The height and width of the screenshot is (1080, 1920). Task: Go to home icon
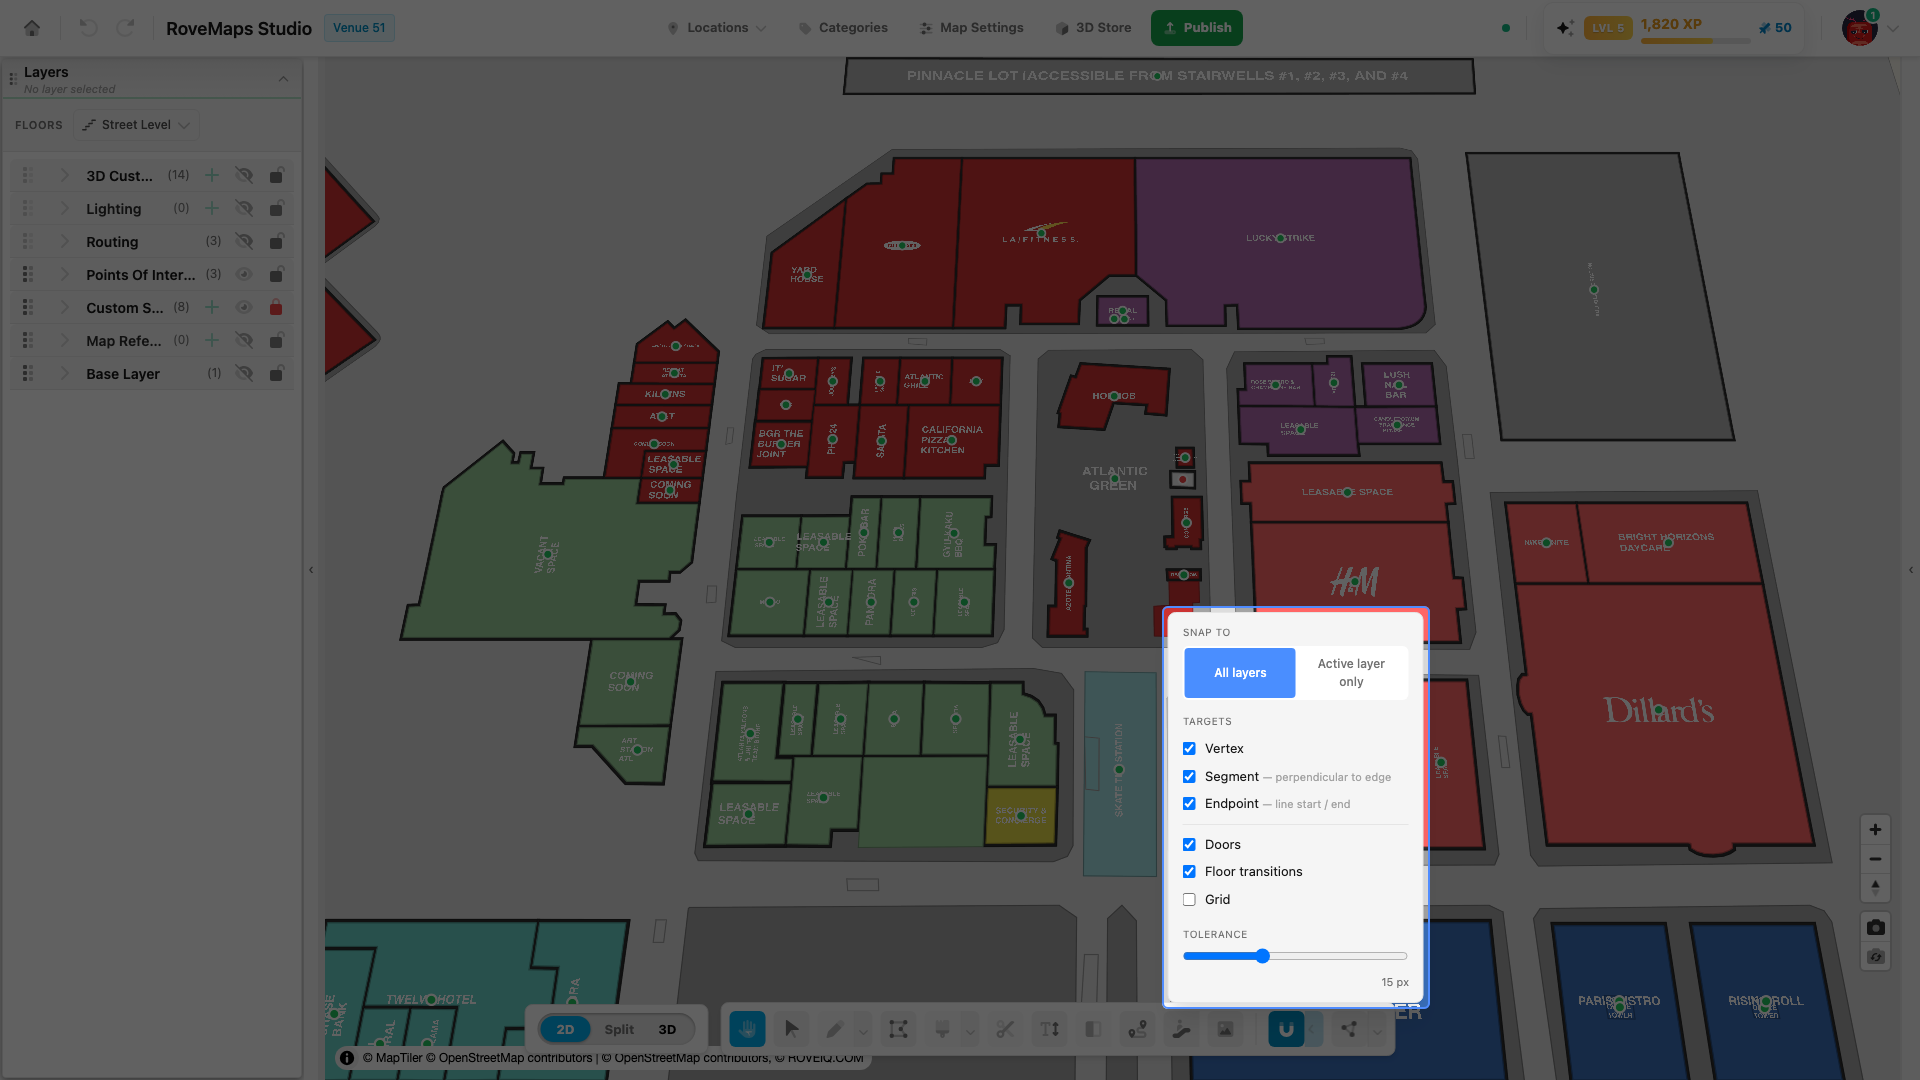(x=32, y=28)
